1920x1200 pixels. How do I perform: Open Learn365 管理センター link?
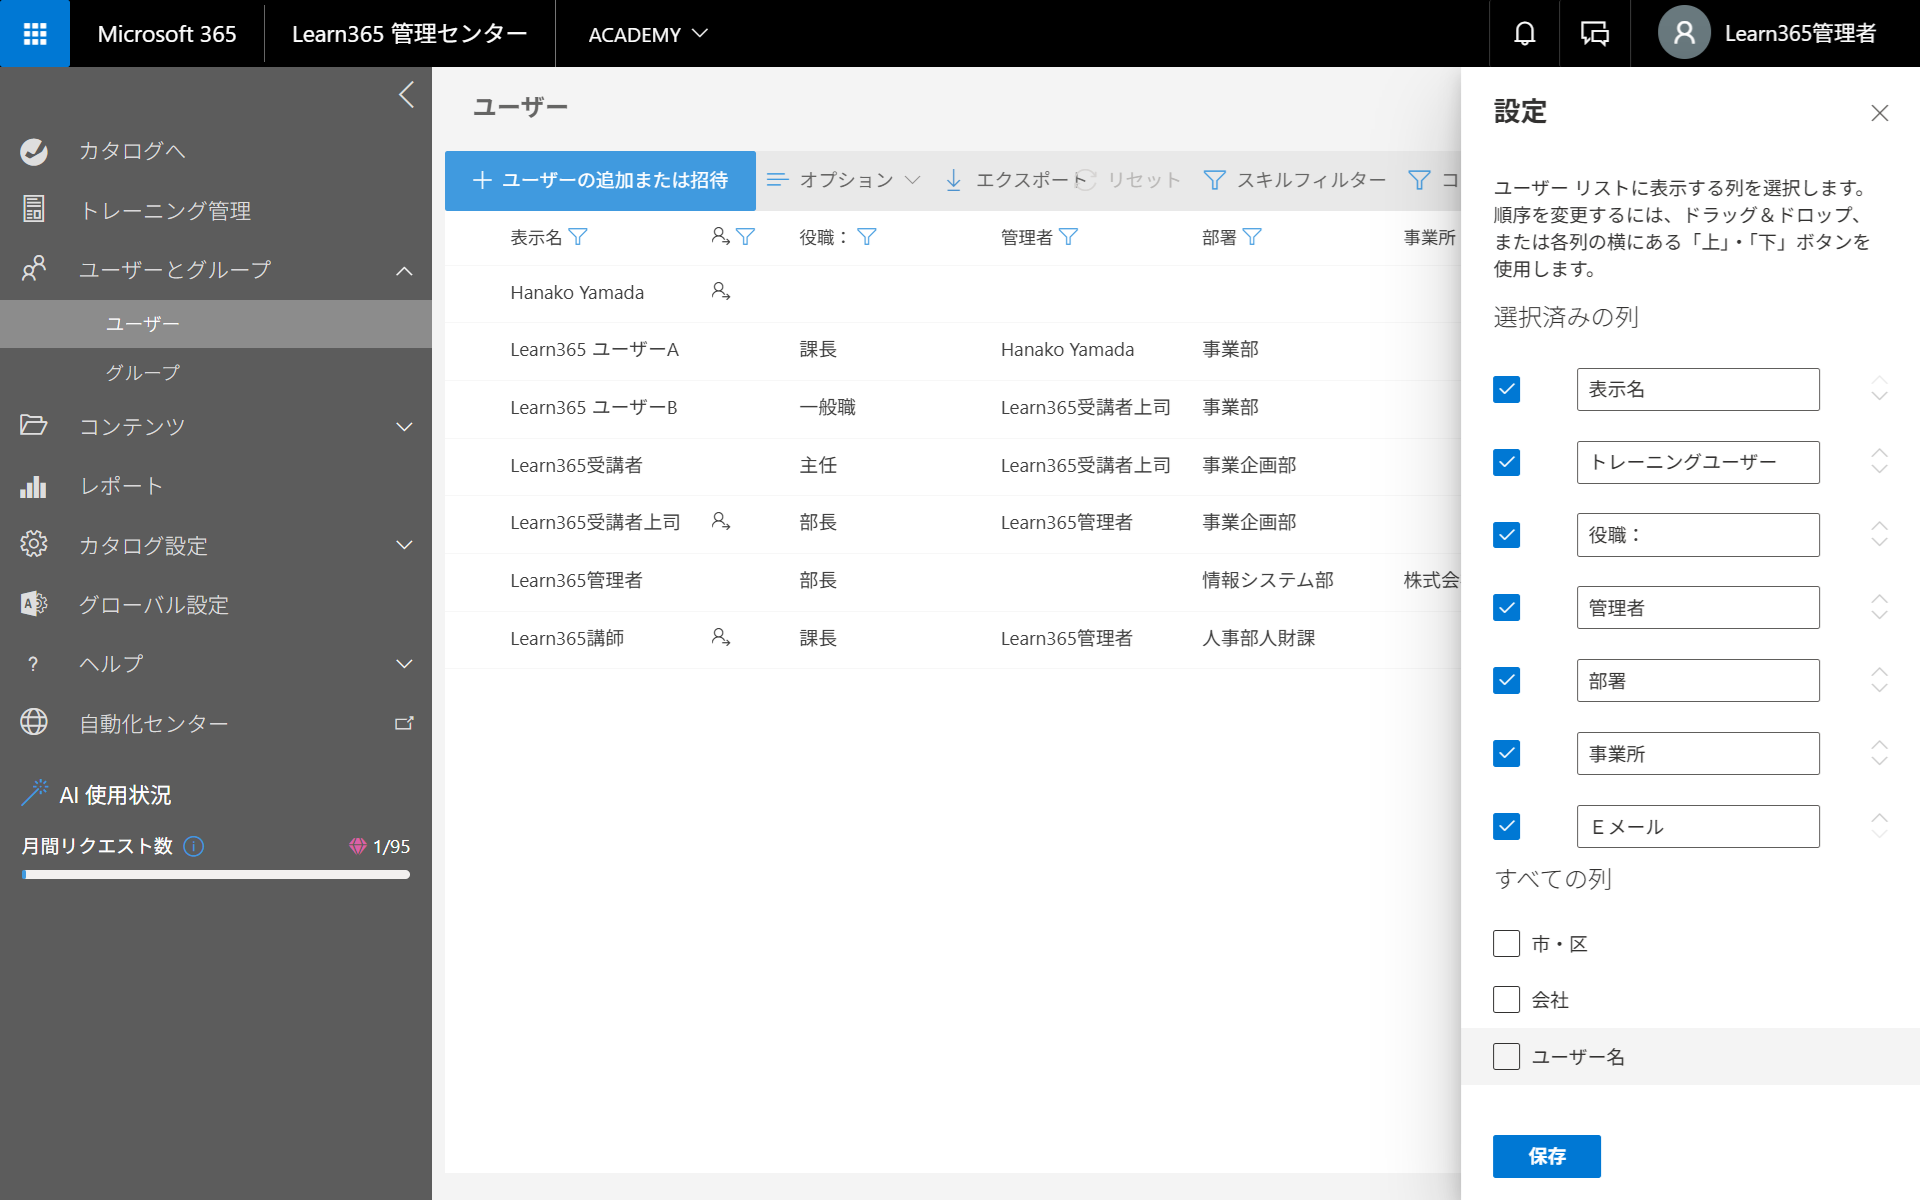[x=409, y=34]
